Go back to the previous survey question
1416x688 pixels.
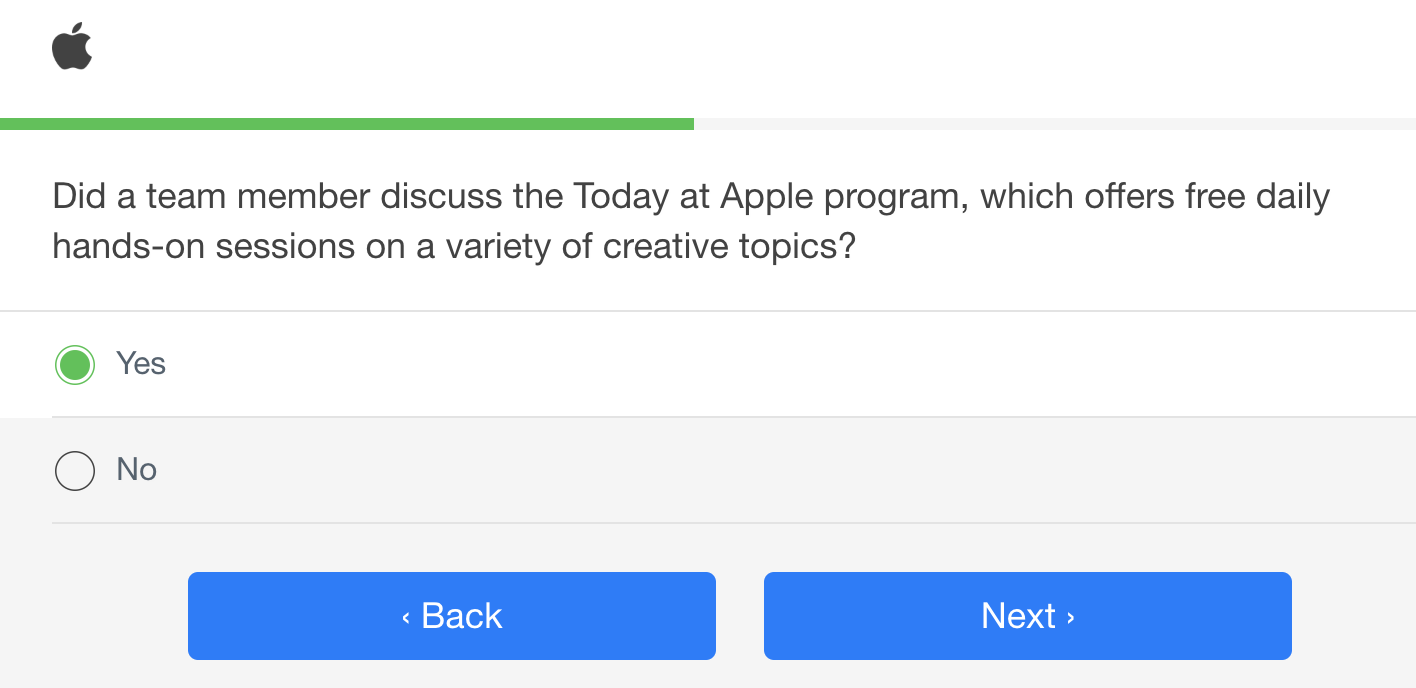coord(451,616)
